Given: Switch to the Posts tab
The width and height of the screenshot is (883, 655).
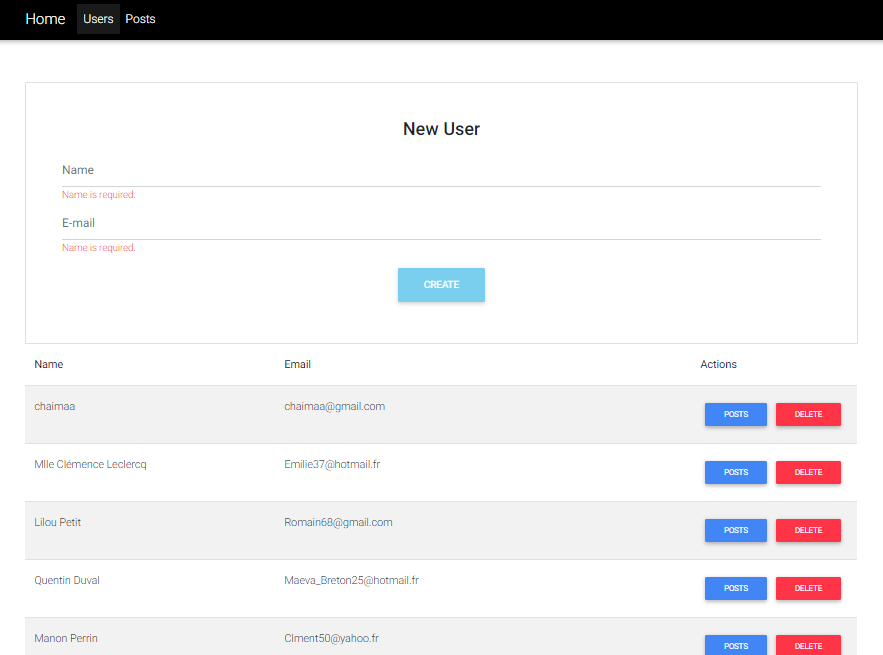Looking at the screenshot, I should (x=140, y=18).
